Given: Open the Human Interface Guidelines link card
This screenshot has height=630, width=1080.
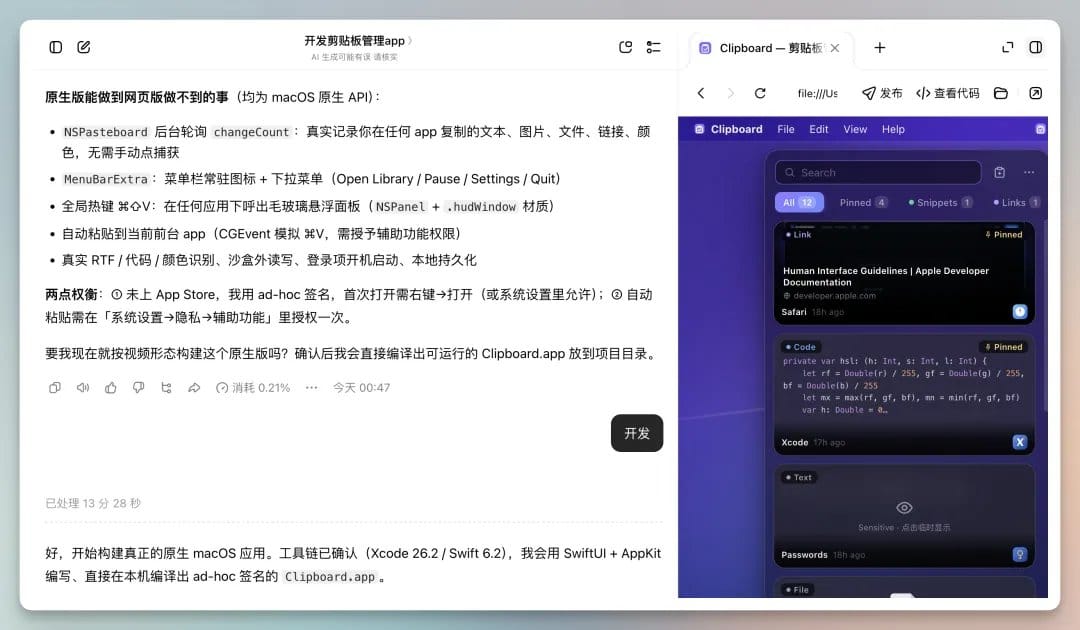Looking at the screenshot, I should tap(904, 273).
